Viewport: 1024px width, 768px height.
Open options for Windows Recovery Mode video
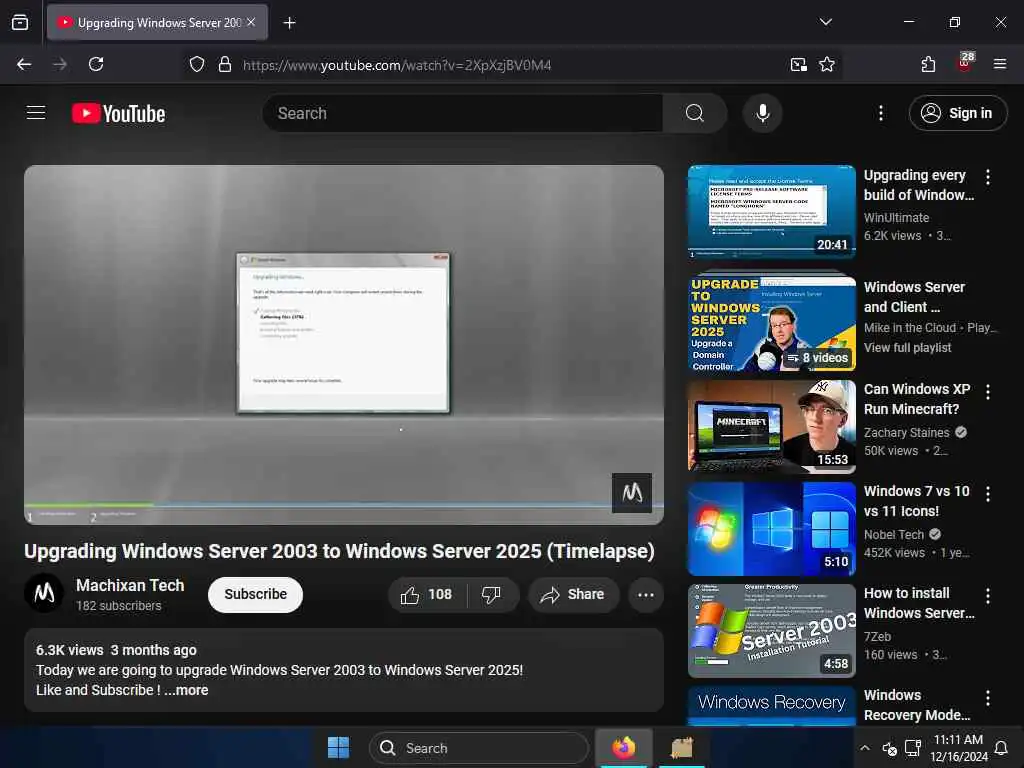pyautogui.click(x=987, y=698)
